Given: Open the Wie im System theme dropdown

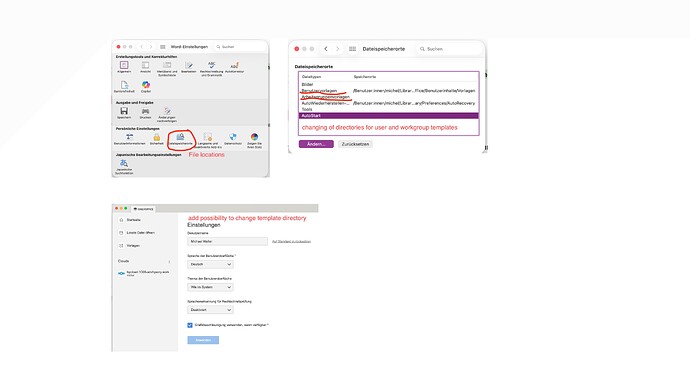Looking at the screenshot, I should [x=210, y=287].
